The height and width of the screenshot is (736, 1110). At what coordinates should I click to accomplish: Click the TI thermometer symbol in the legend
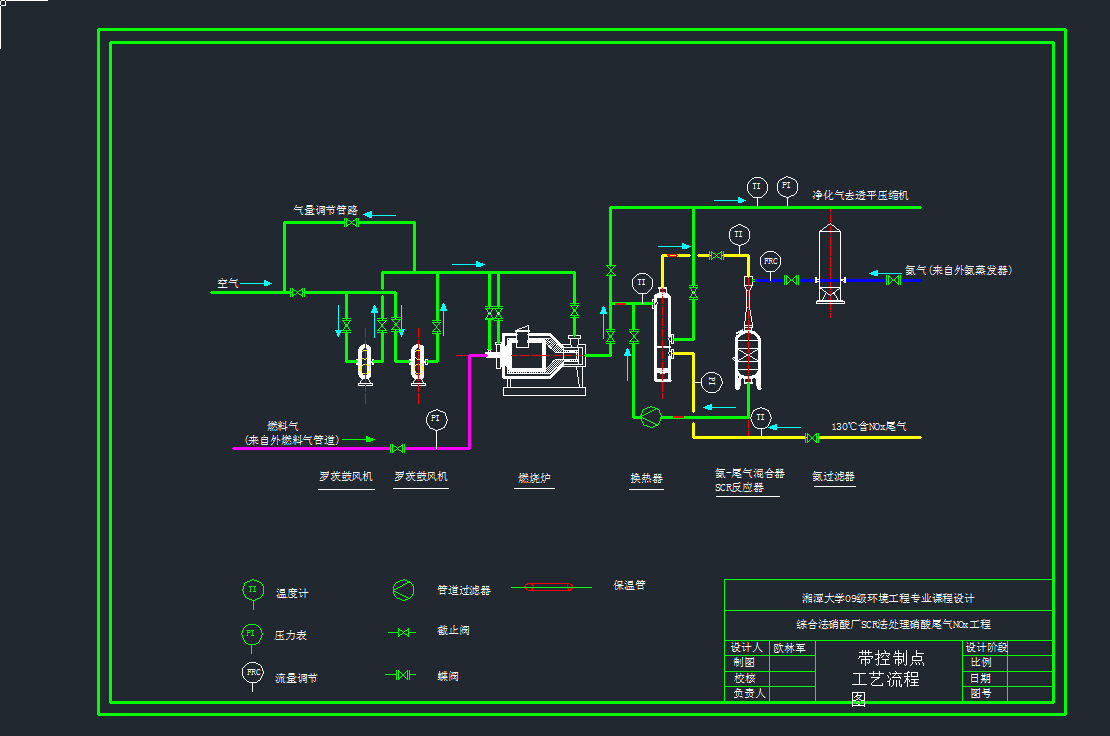click(x=252, y=590)
